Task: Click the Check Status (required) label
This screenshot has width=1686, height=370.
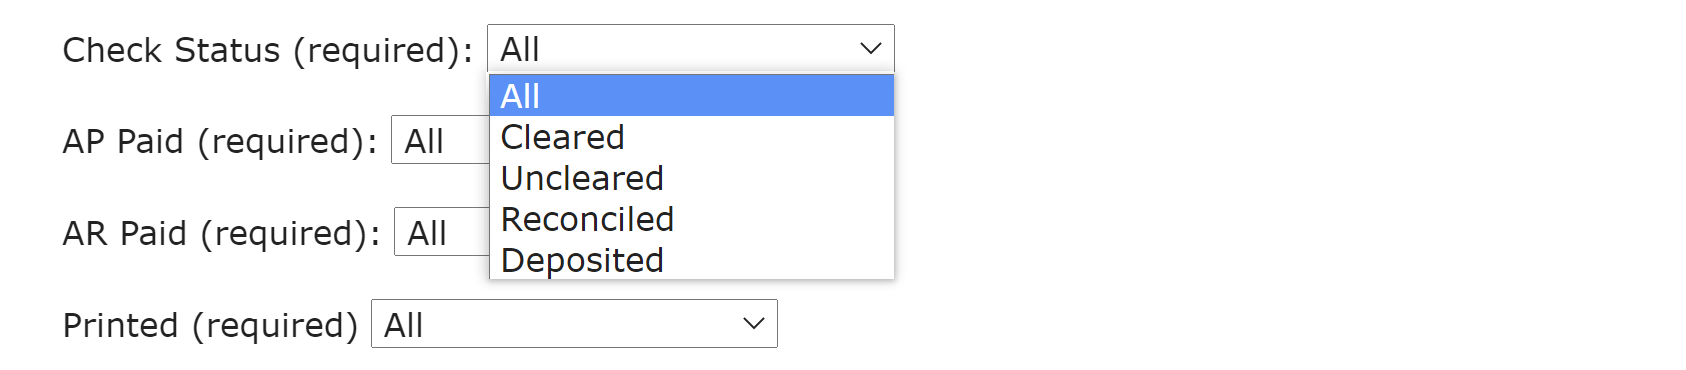Action: point(268,50)
